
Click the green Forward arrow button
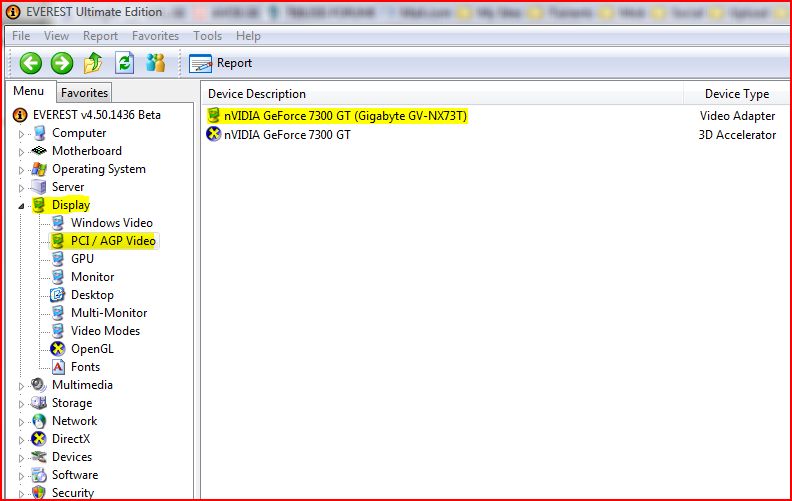point(62,64)
